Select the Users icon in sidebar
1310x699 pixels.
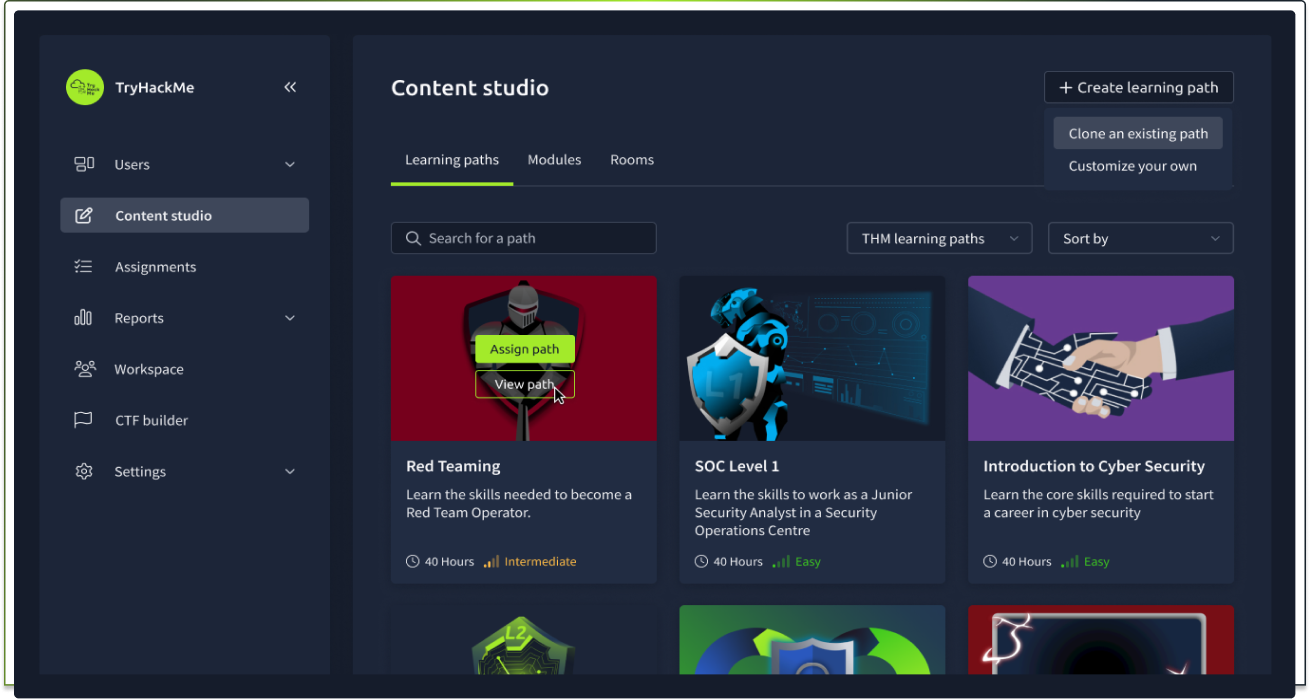click(85, 164)
